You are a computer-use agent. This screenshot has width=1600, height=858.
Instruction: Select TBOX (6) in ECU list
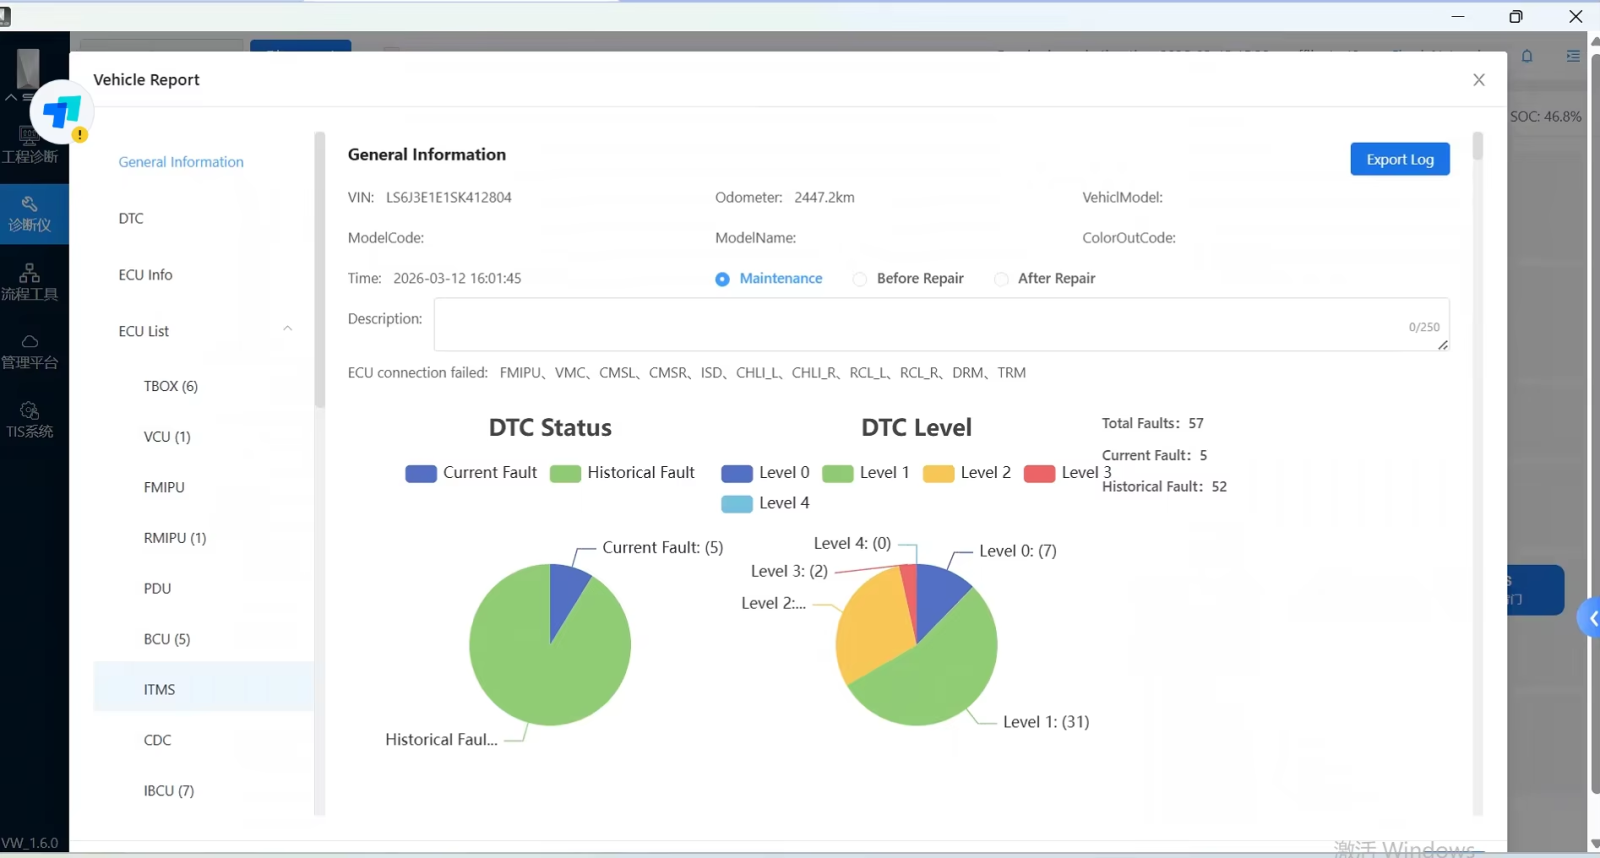170,386
